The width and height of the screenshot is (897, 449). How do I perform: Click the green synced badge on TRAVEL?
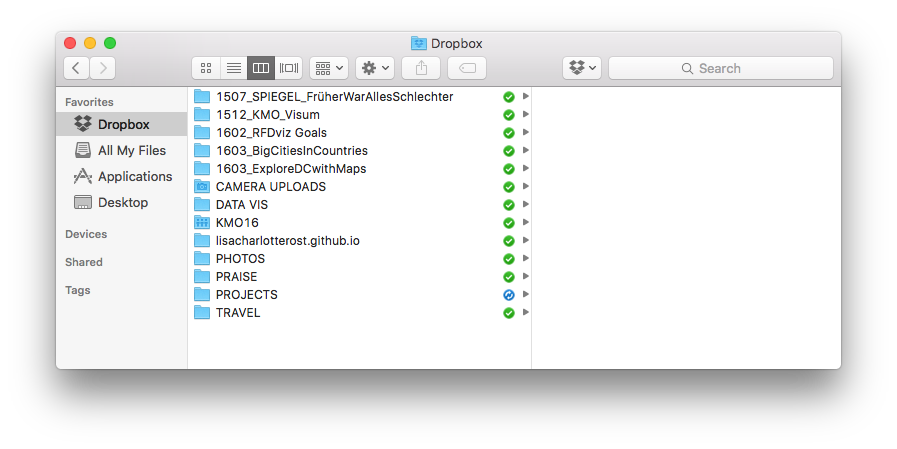click(x=509, y=313)
